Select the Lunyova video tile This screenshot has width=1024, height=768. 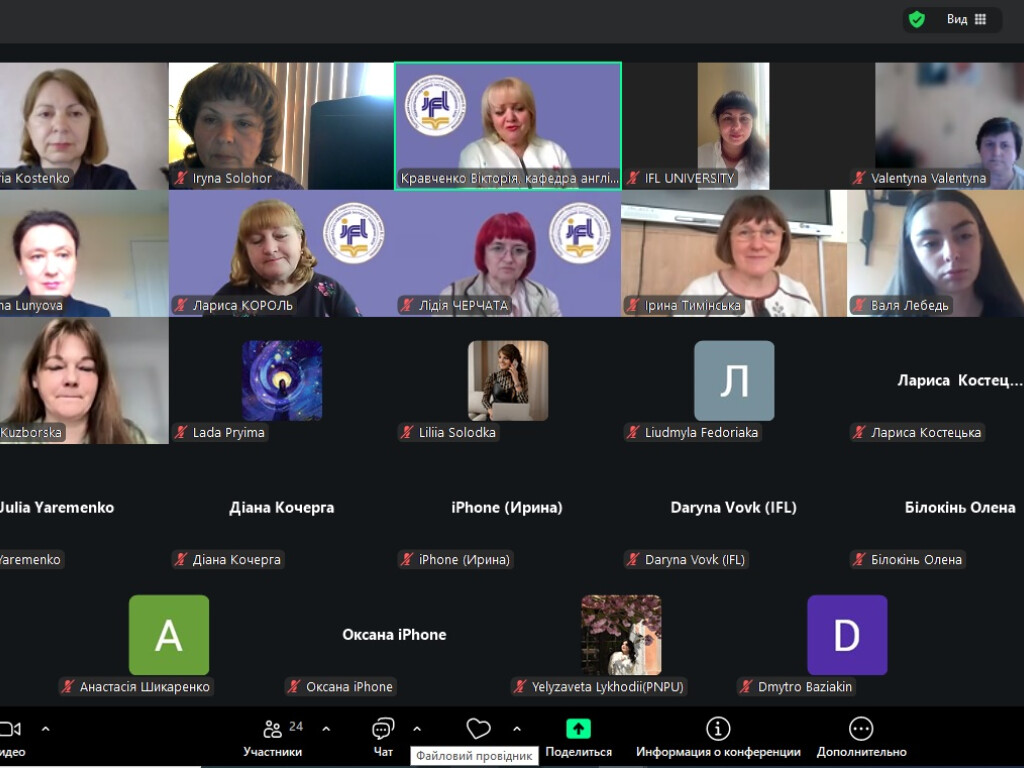click(84, 253)
